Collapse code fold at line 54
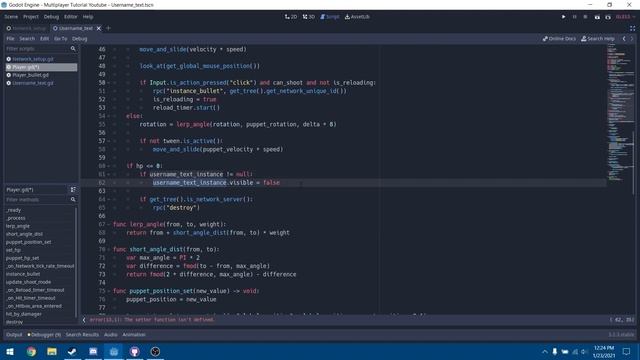This screenshot has width=640, height=360. coord(109,116)
